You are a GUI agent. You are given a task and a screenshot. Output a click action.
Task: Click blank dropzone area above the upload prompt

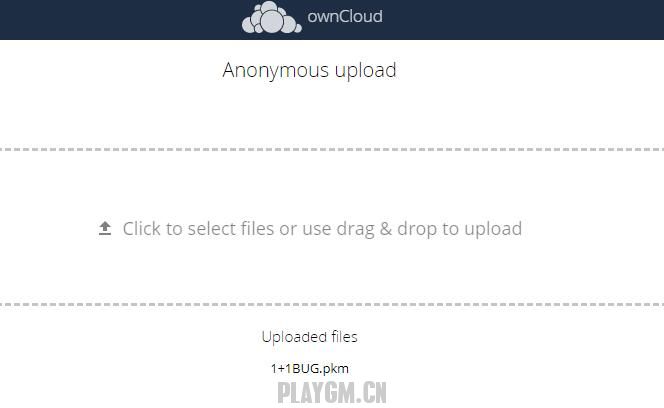click(x=332, y=184)
